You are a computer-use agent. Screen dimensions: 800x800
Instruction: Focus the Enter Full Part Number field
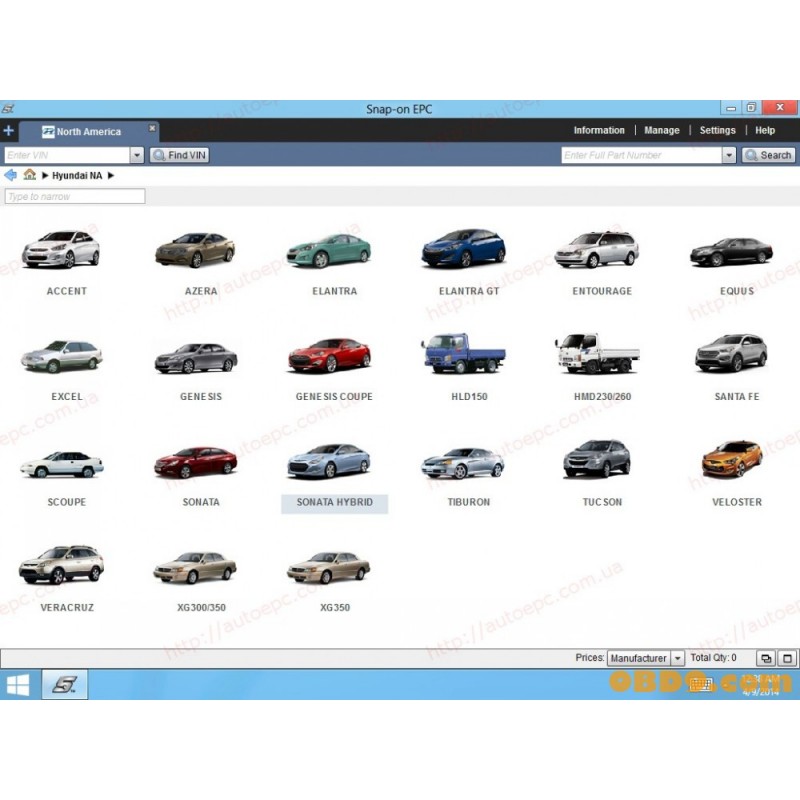click(642, 155)
